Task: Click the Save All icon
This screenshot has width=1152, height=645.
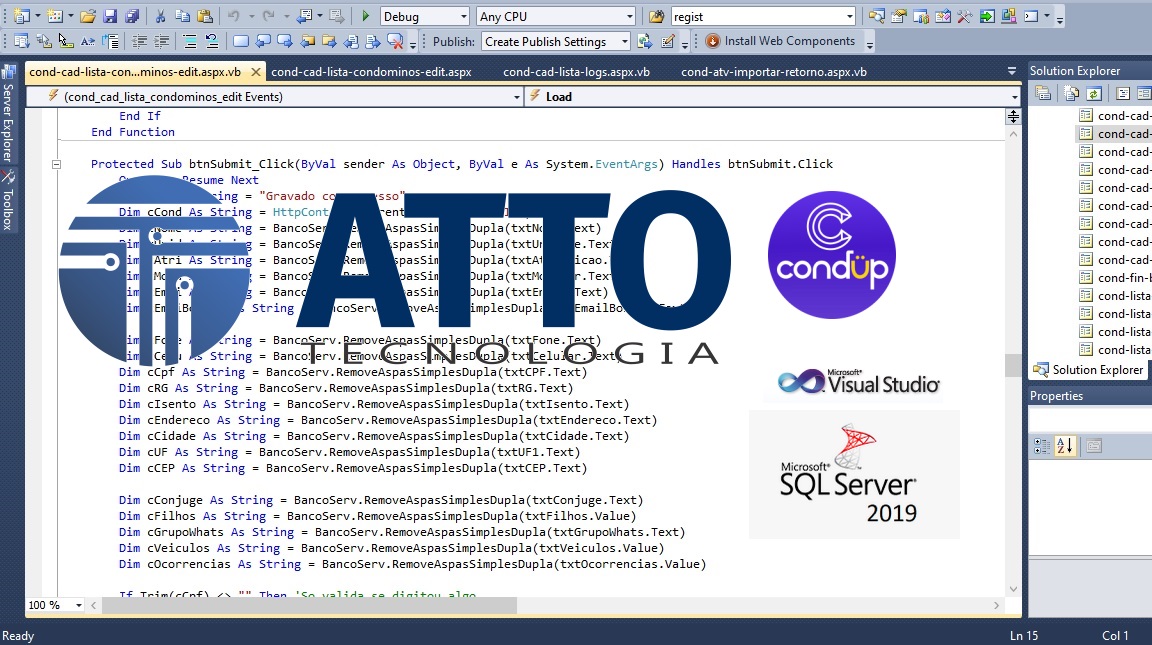Action: 132,16
